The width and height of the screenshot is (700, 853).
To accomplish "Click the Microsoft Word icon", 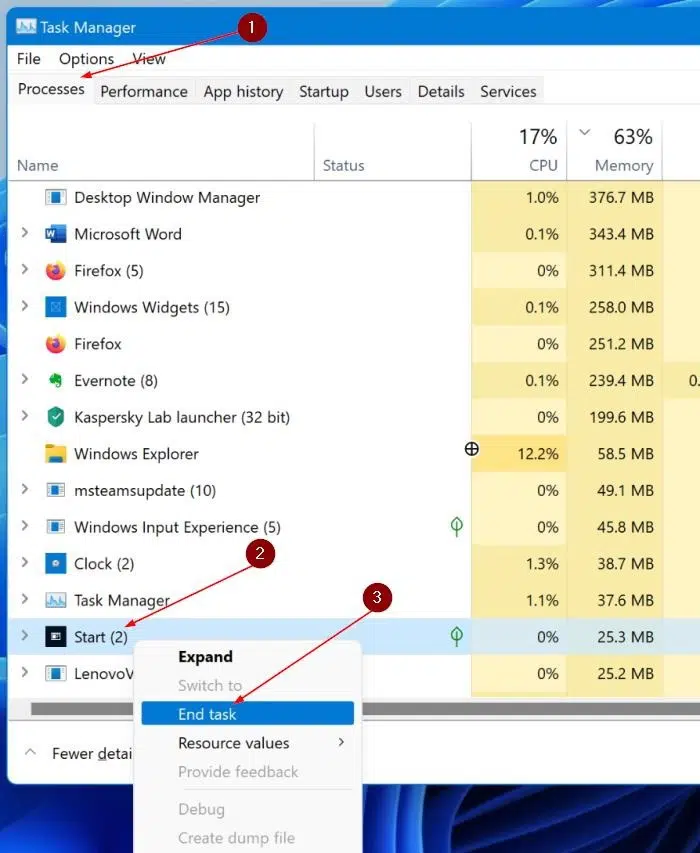I will [x=55, y=234].
